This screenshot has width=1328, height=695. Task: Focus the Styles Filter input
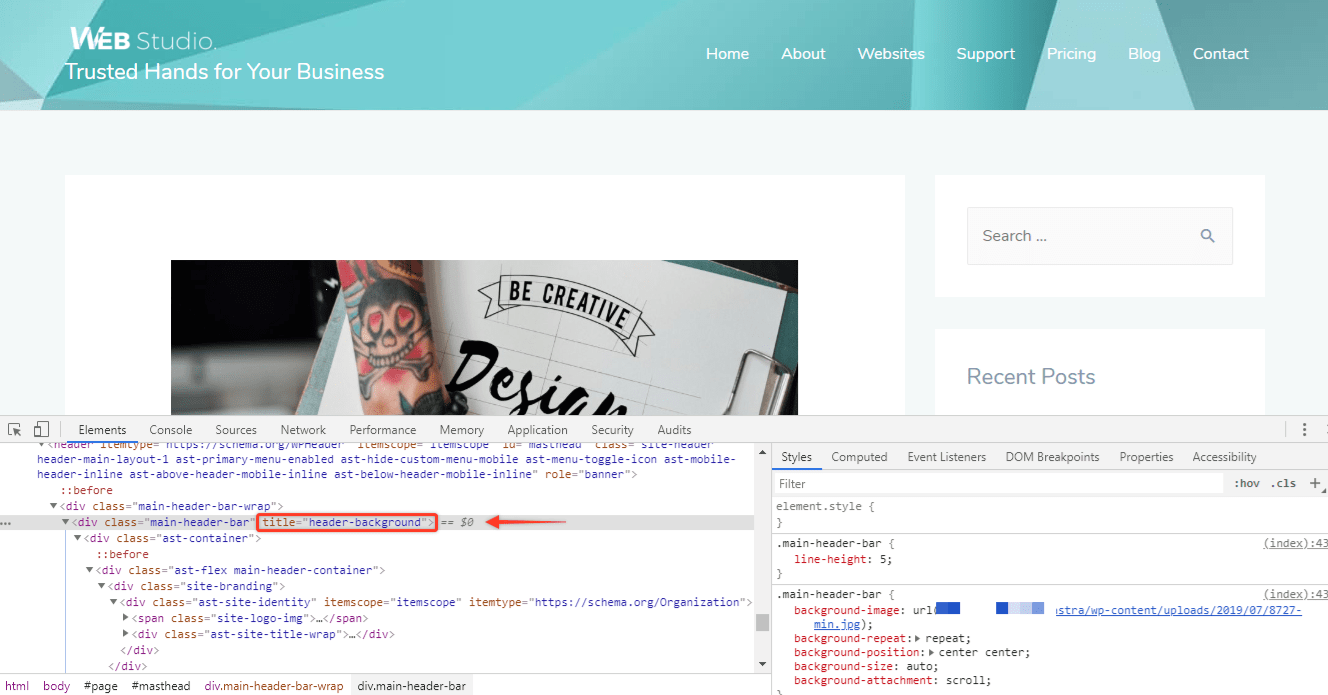1000,483
